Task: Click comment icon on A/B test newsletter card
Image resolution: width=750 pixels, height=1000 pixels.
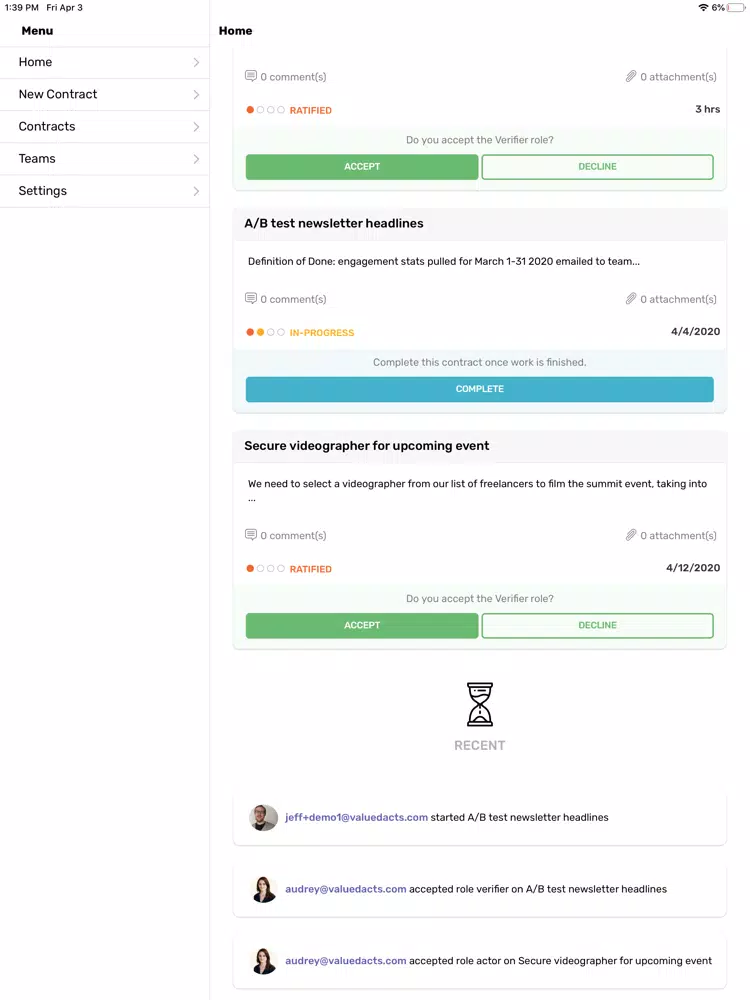Action: 251,298
